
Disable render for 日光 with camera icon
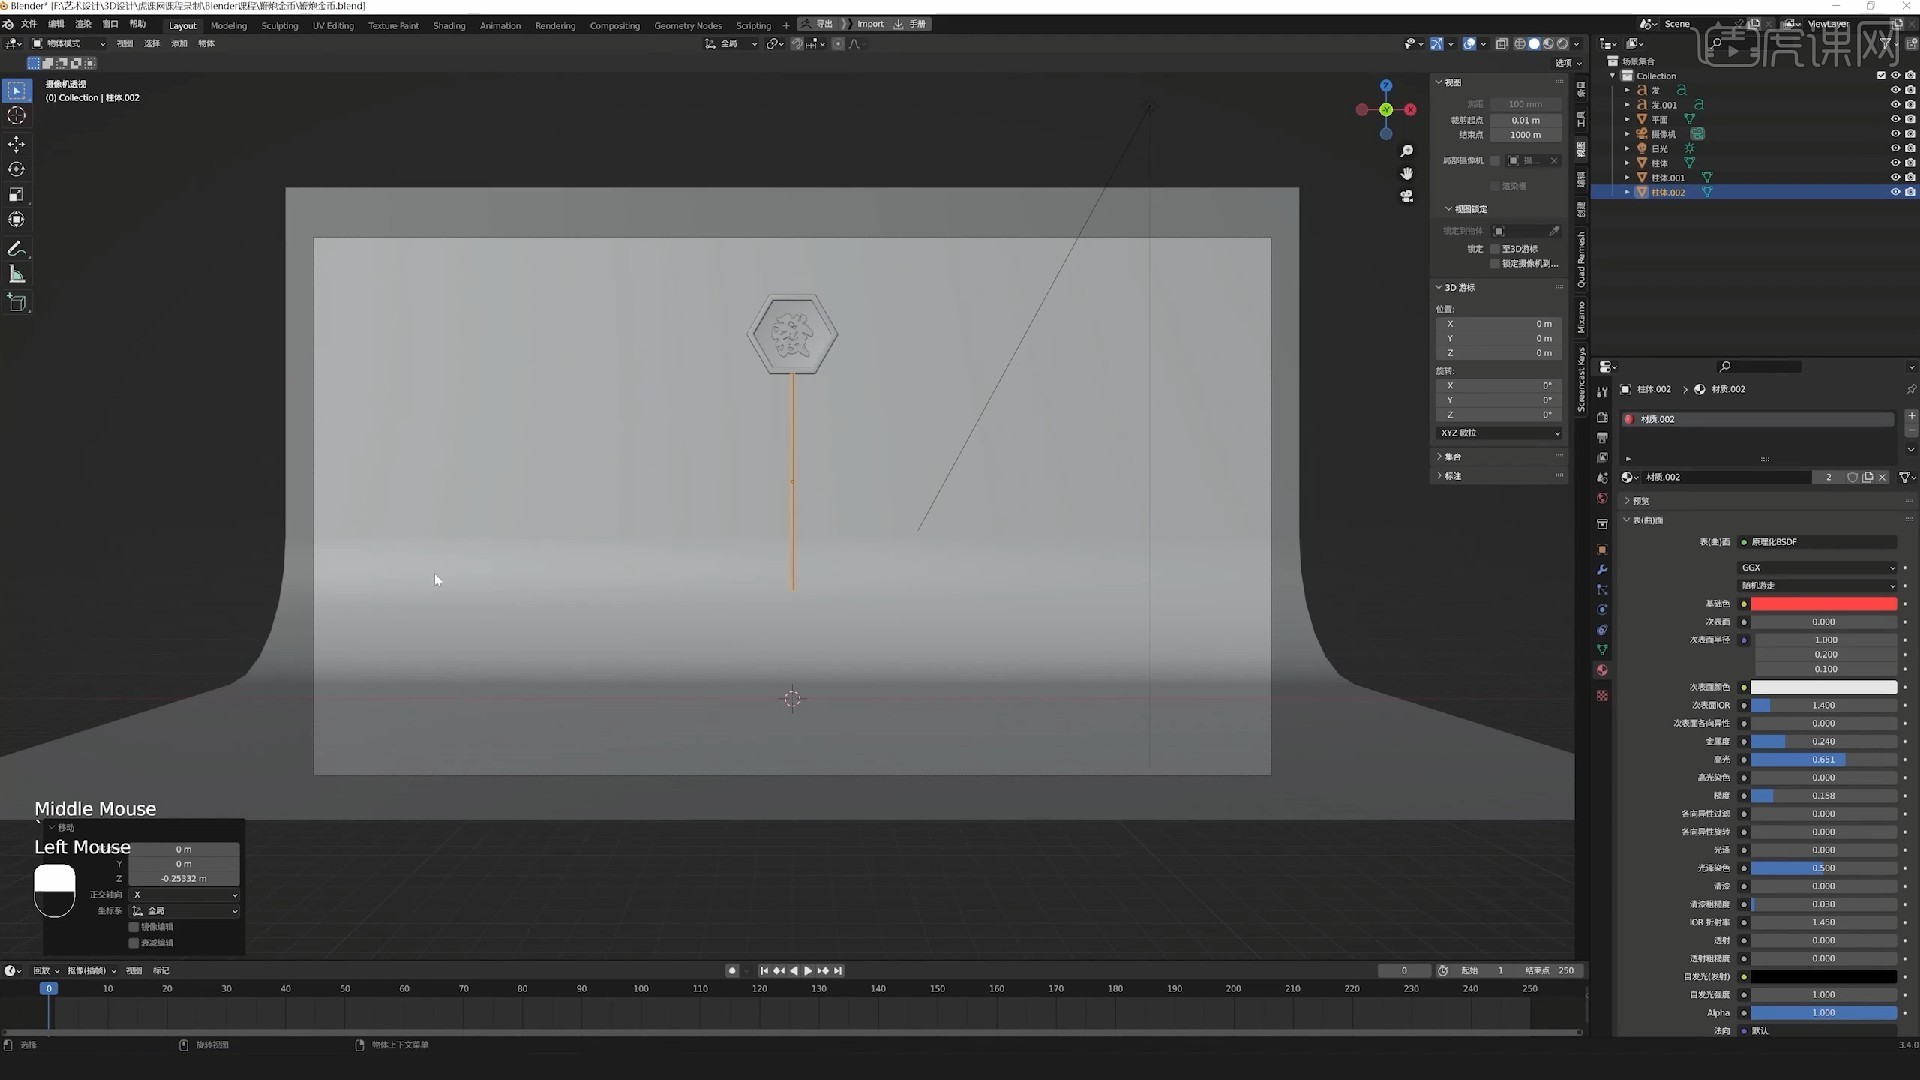(x=1910, y=148)
